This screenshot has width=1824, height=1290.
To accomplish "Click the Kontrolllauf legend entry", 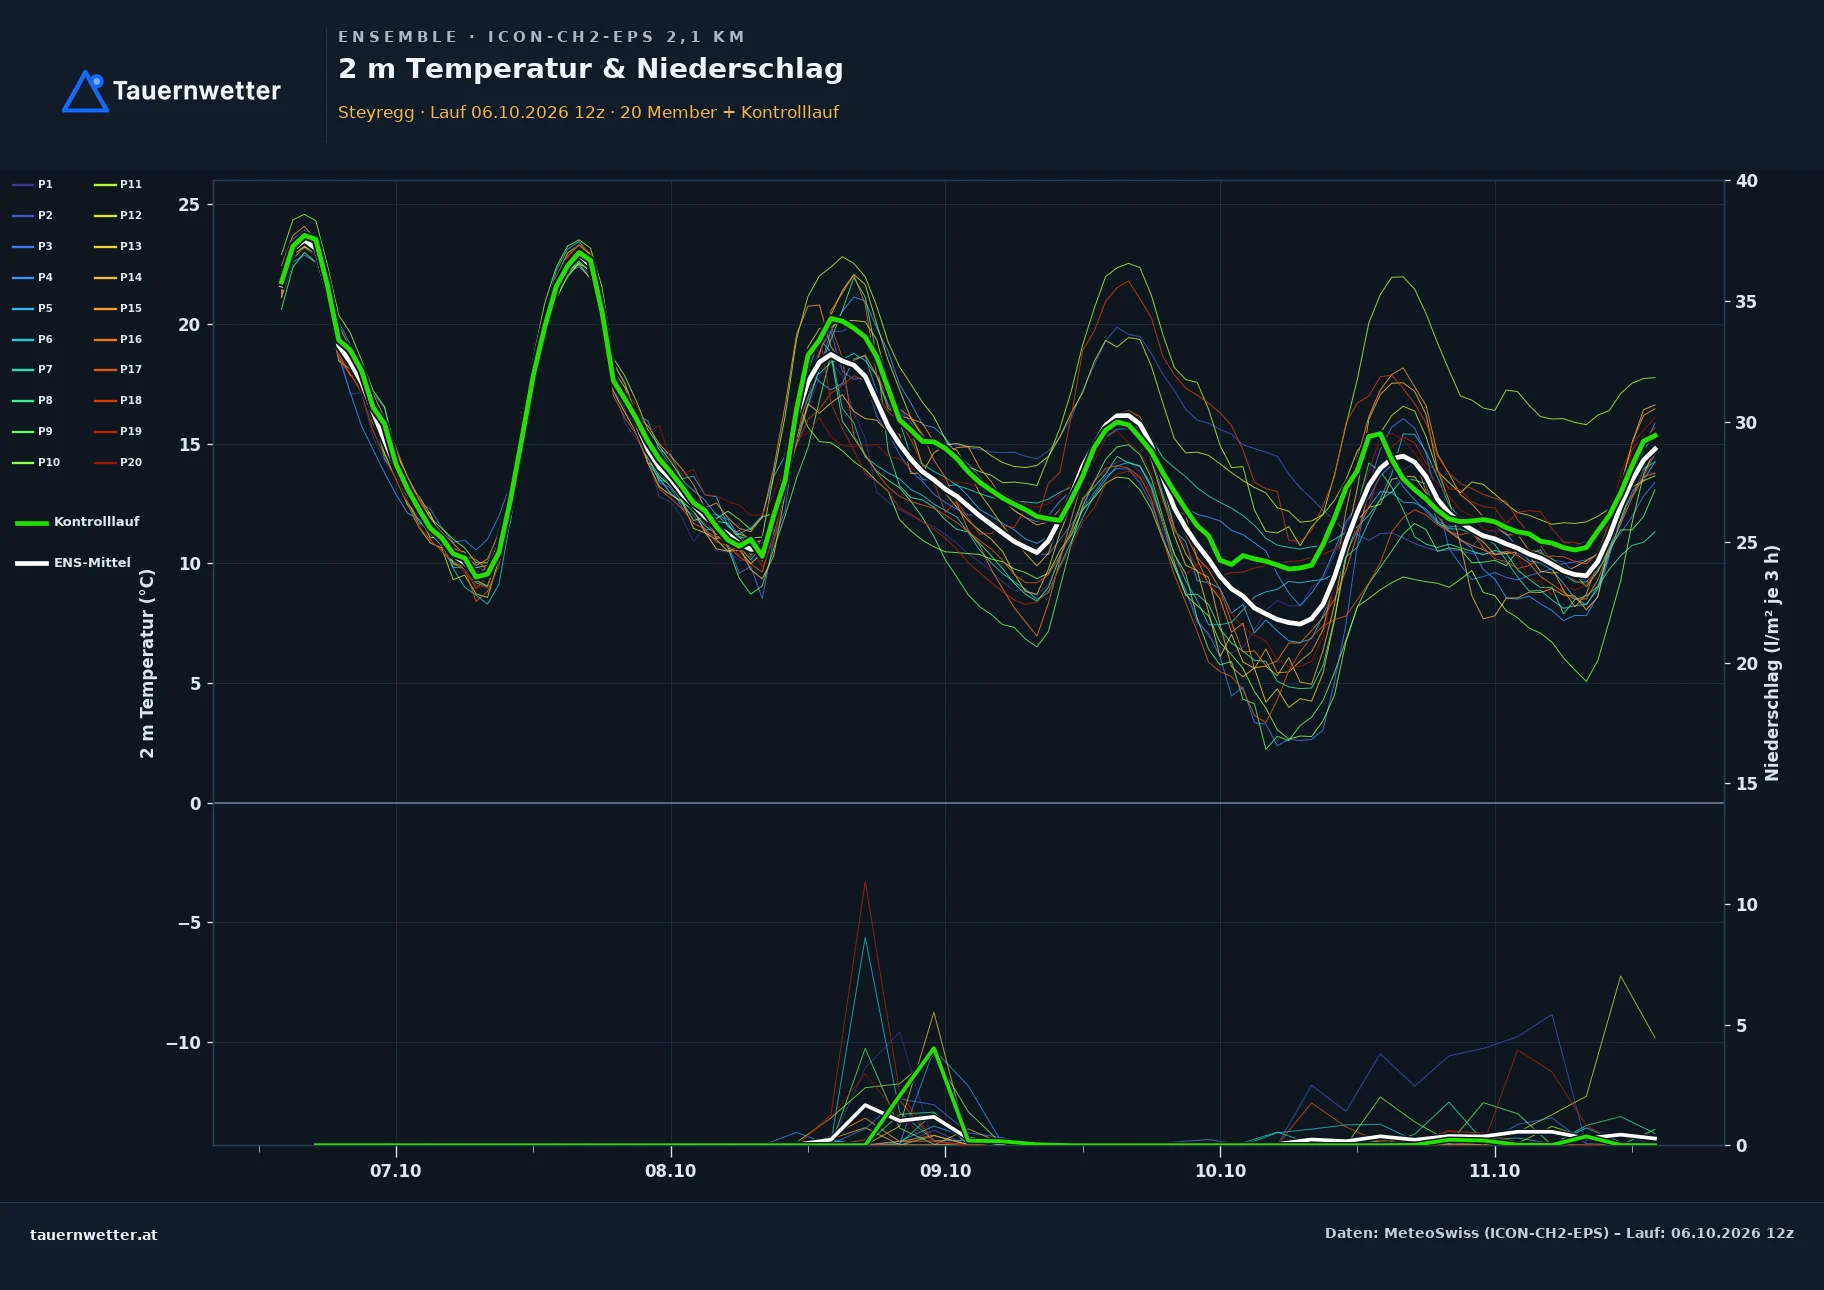I will click(x=77, y=522).
